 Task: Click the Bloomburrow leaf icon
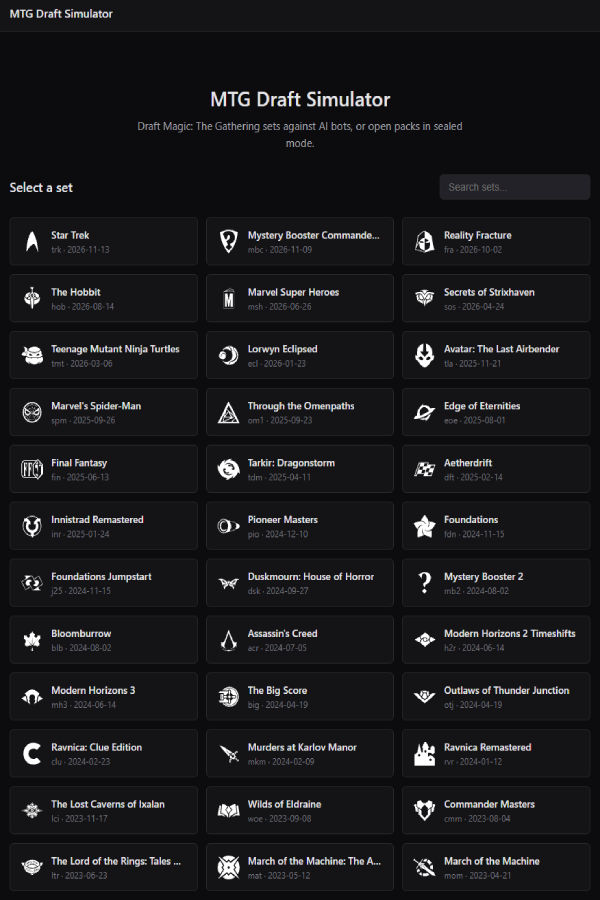pyautogui.click(x=32, y=639)
